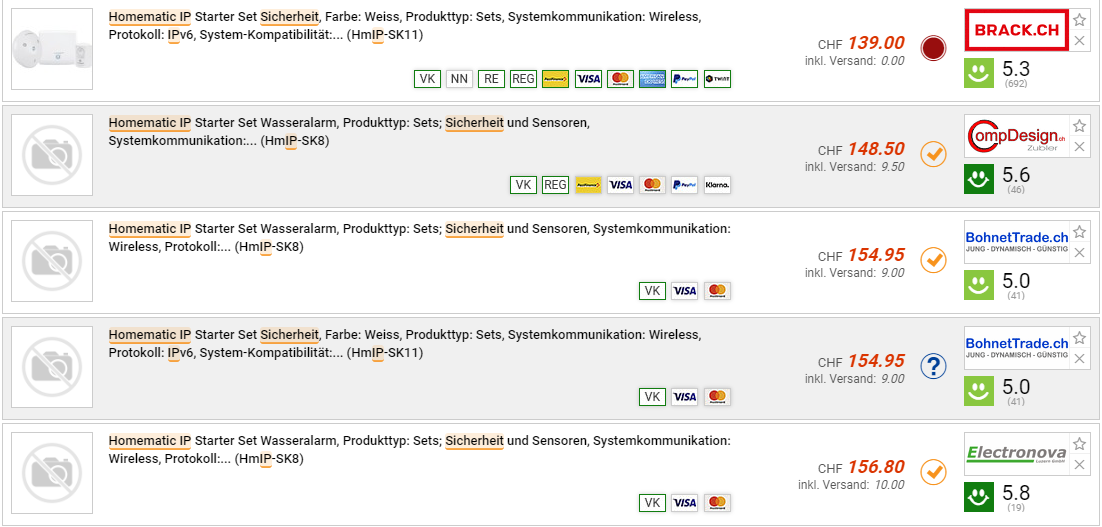The height and width of the screenshot is (527, 1102).
Task: Click the orange checkmark beside CHF 148.50
Action: (933, 154)
